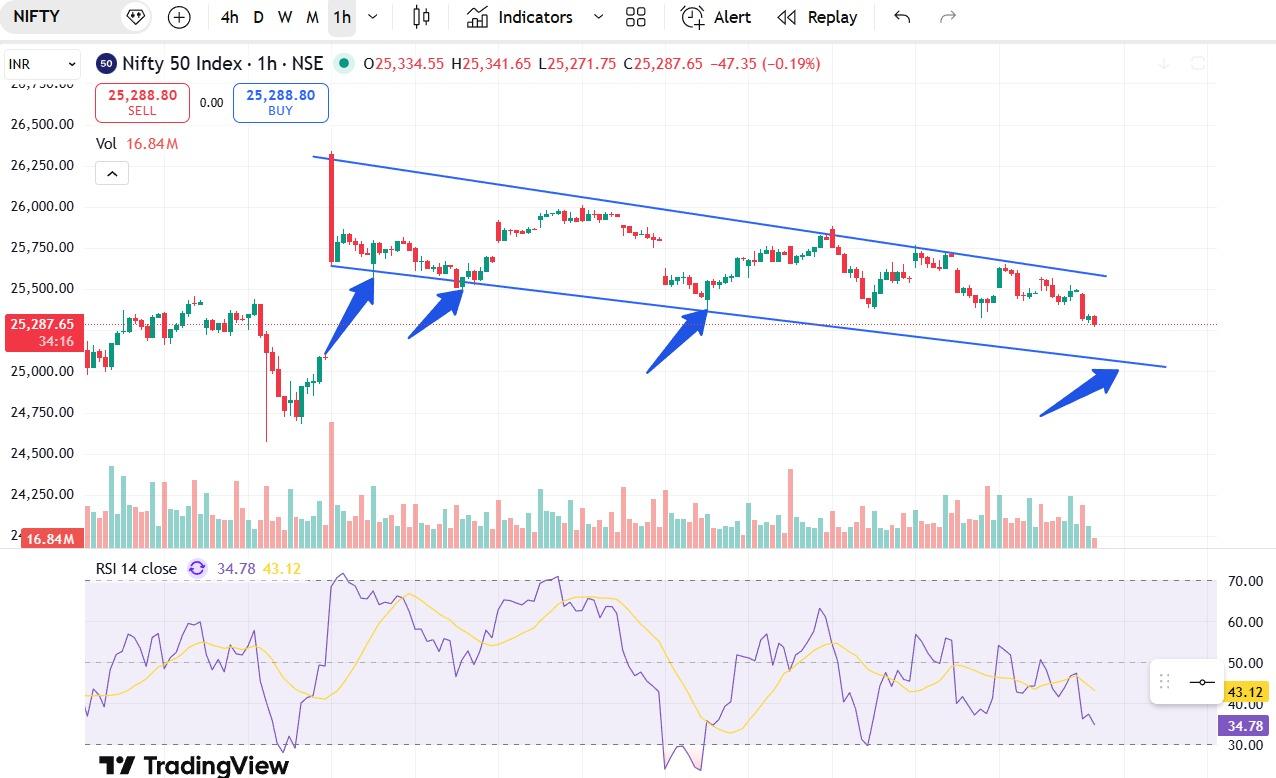Image resolution: width=1276 pixels, height=778 pixels.
Task: Click the 25,288.80 BUY button
Action: pyautogui.click(x=281, y=102)
